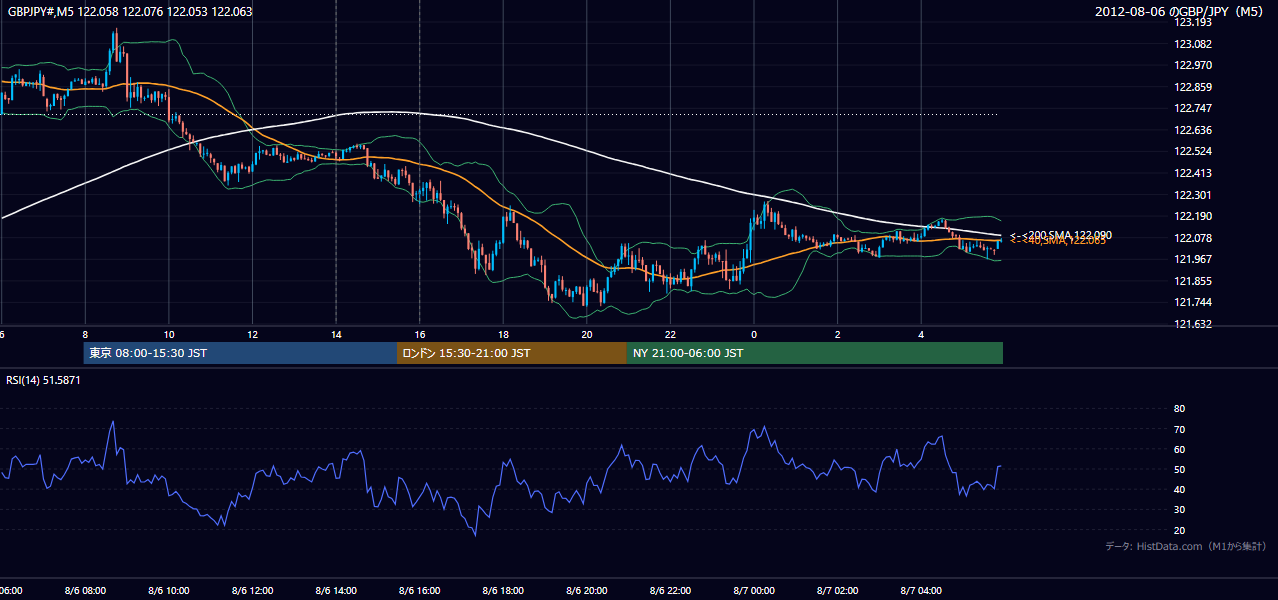The width and height of the screenshot is (1278, 600).
Task: Click the 8/6 16:00 date label
Action: tap(420, 591)
